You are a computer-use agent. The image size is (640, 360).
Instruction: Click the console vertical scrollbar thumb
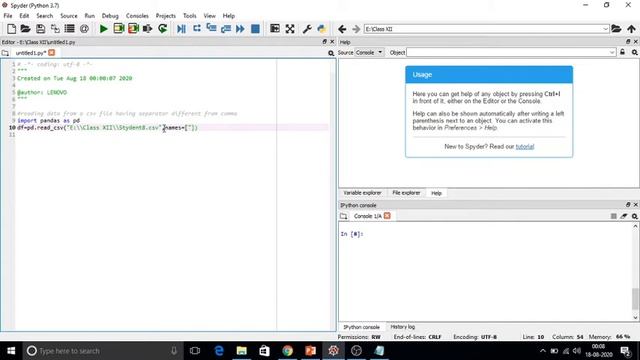point(635,299)
